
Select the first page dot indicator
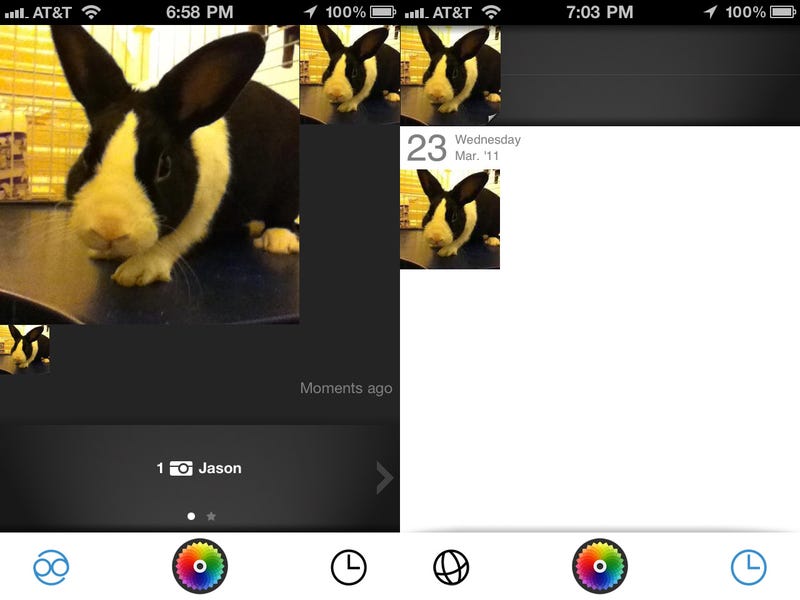click(191, 516)
